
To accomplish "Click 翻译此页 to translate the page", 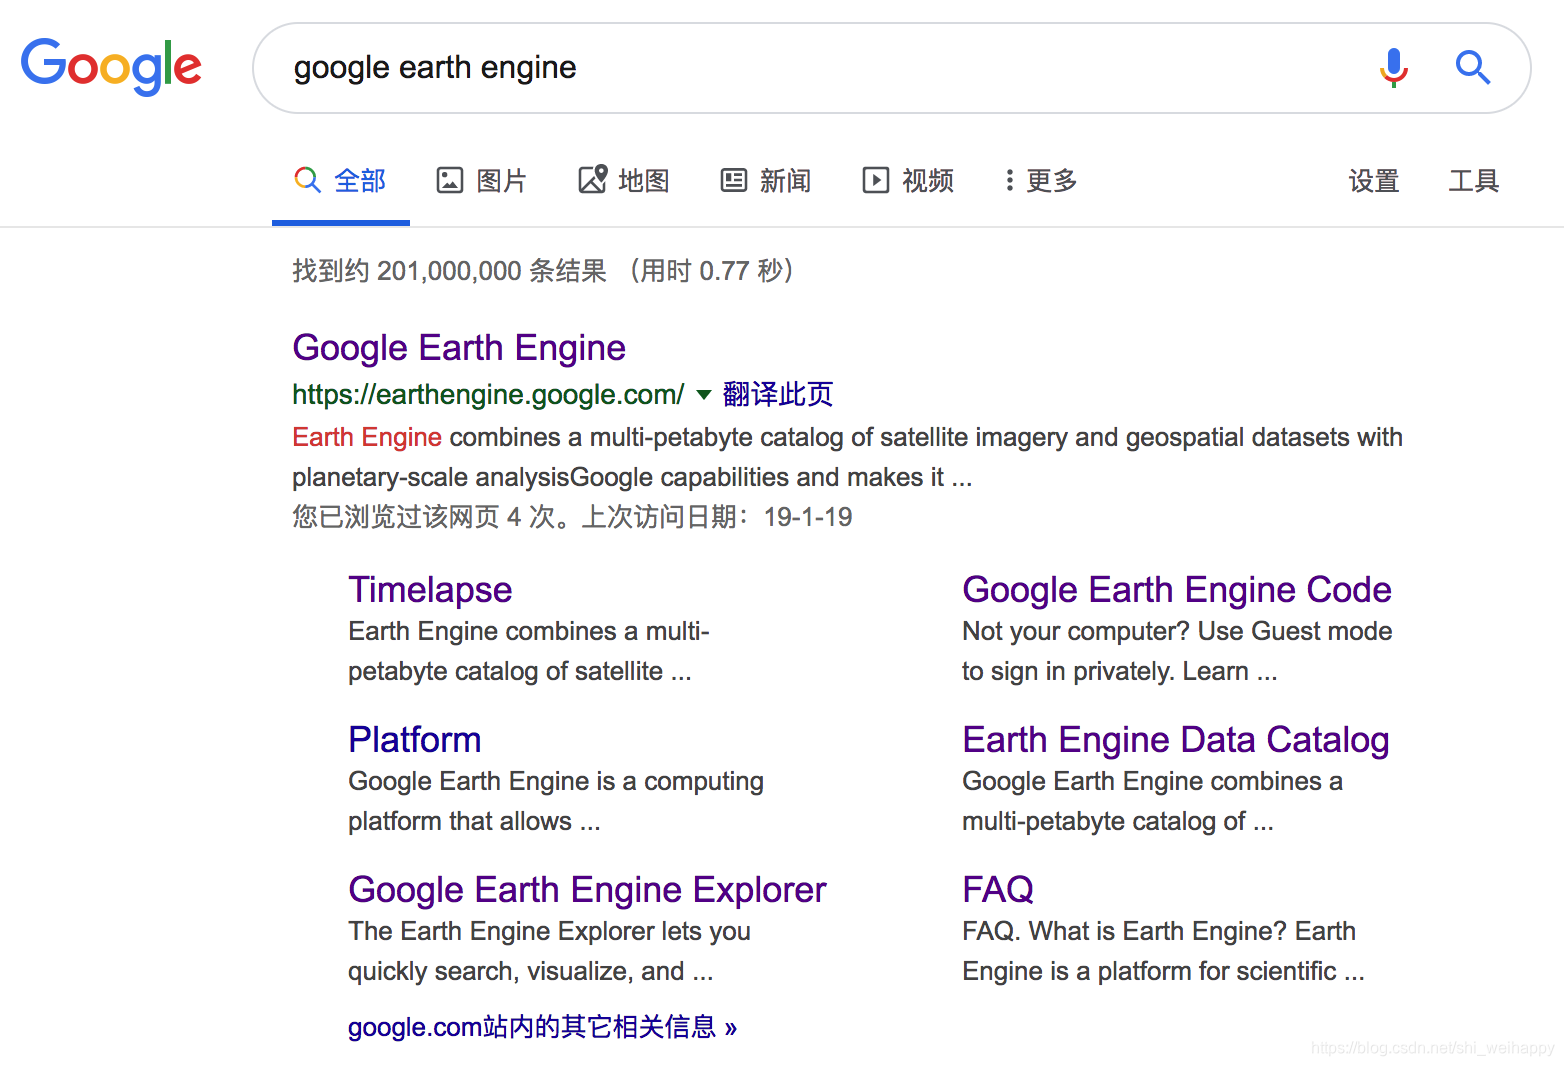I will pos(778,395).
